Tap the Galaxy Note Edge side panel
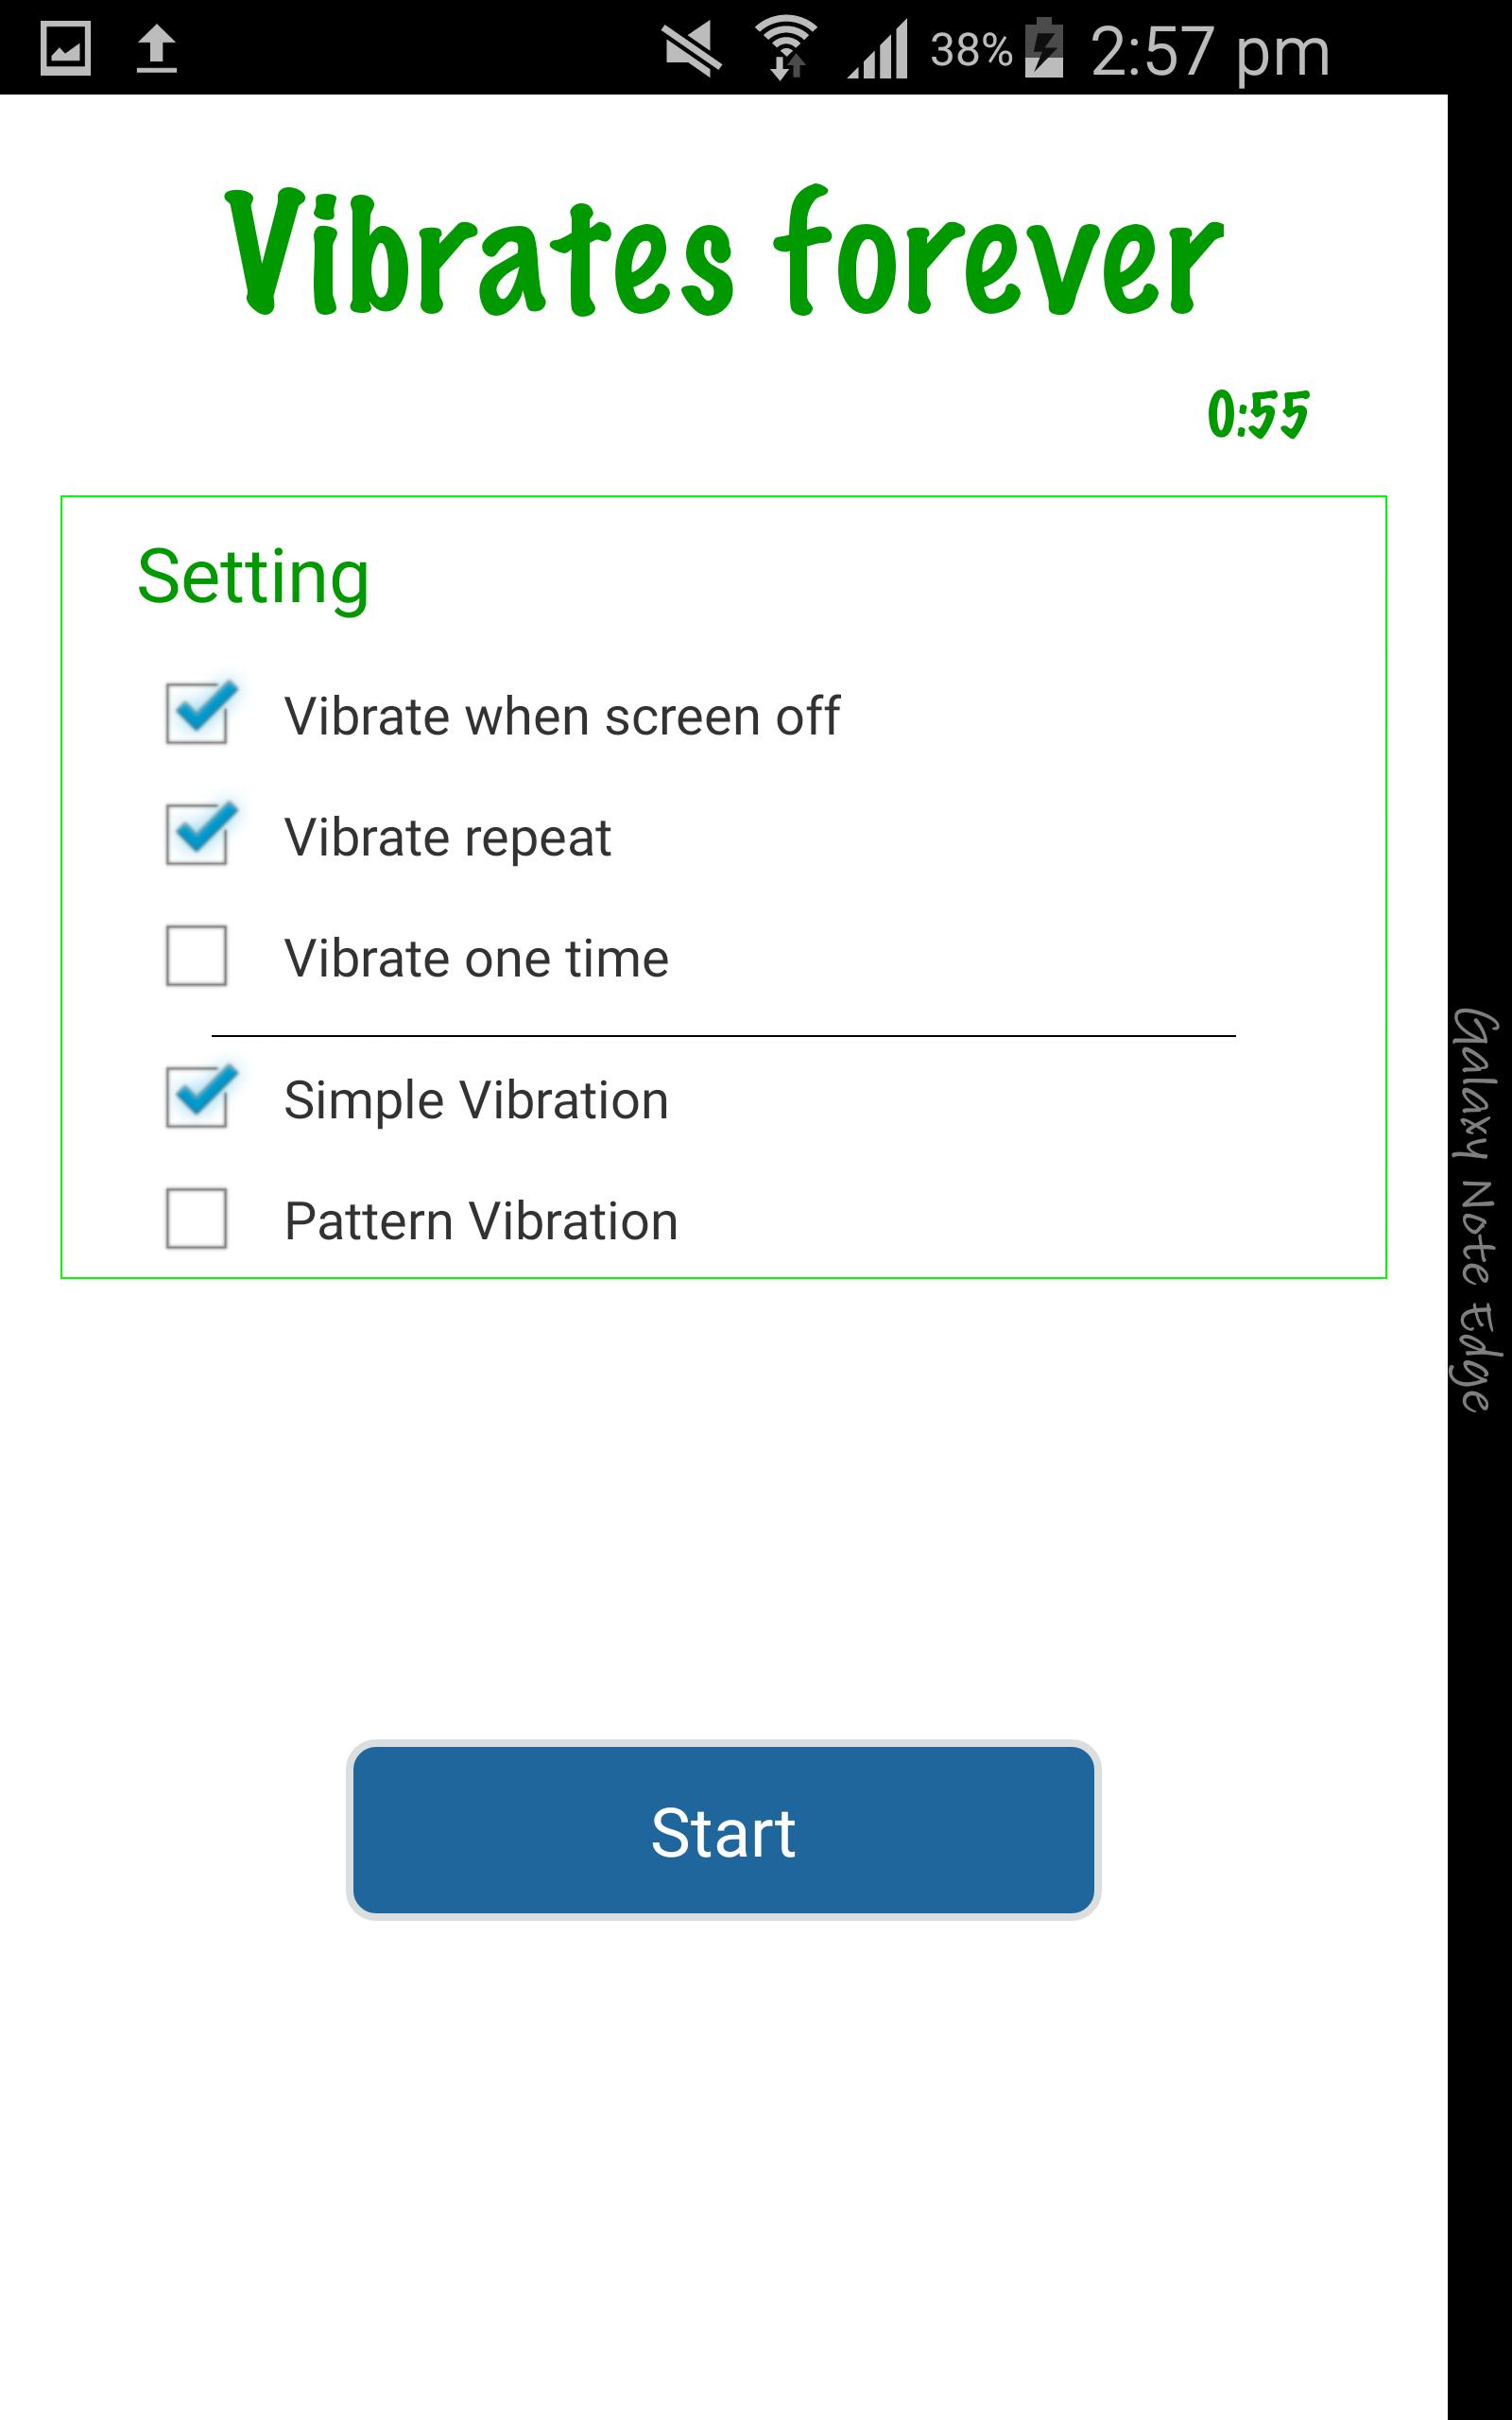Viewport: 1512px width, 2420px height. tap(1478, 1210)
